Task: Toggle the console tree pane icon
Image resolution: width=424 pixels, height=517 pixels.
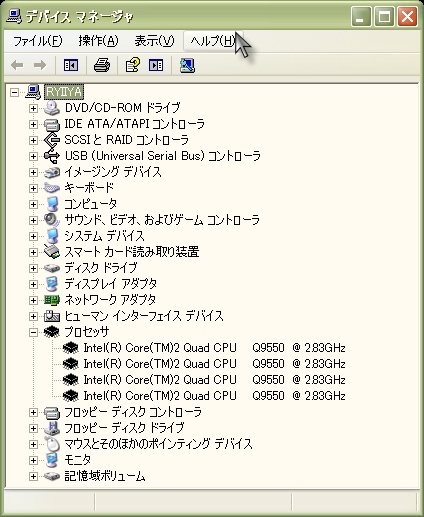Action: [71, 65]
